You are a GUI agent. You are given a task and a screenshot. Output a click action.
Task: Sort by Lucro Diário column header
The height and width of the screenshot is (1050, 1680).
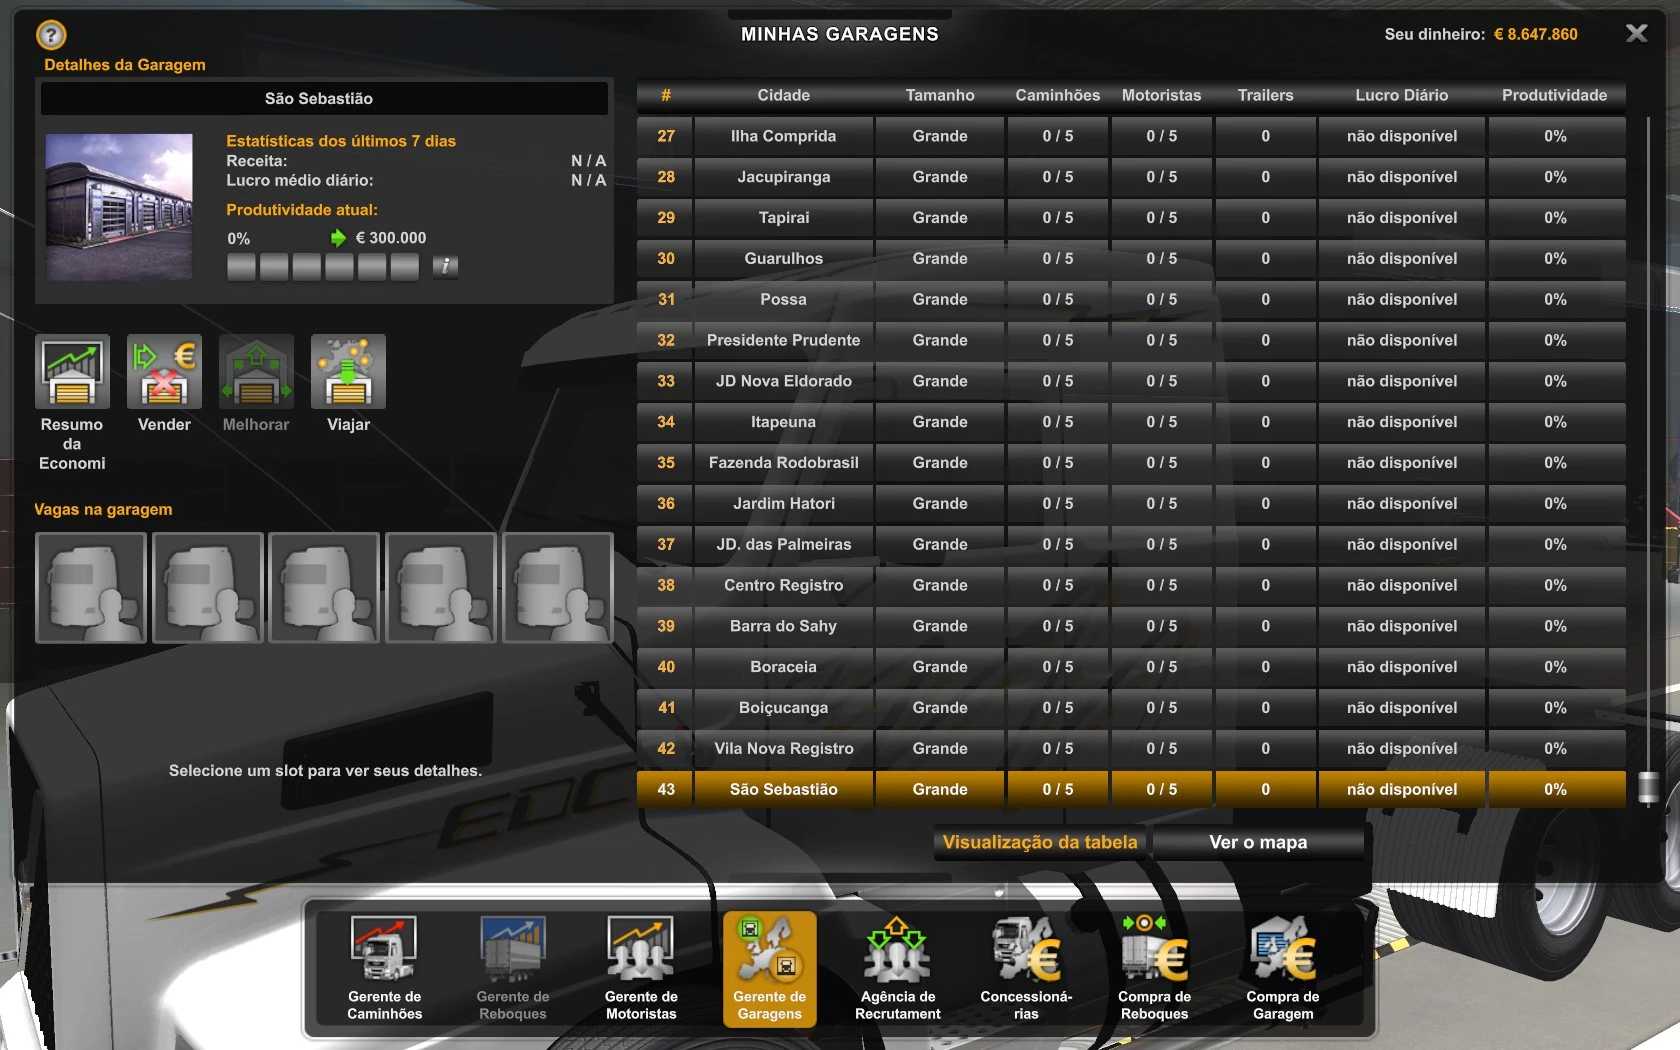[1401, 95]
